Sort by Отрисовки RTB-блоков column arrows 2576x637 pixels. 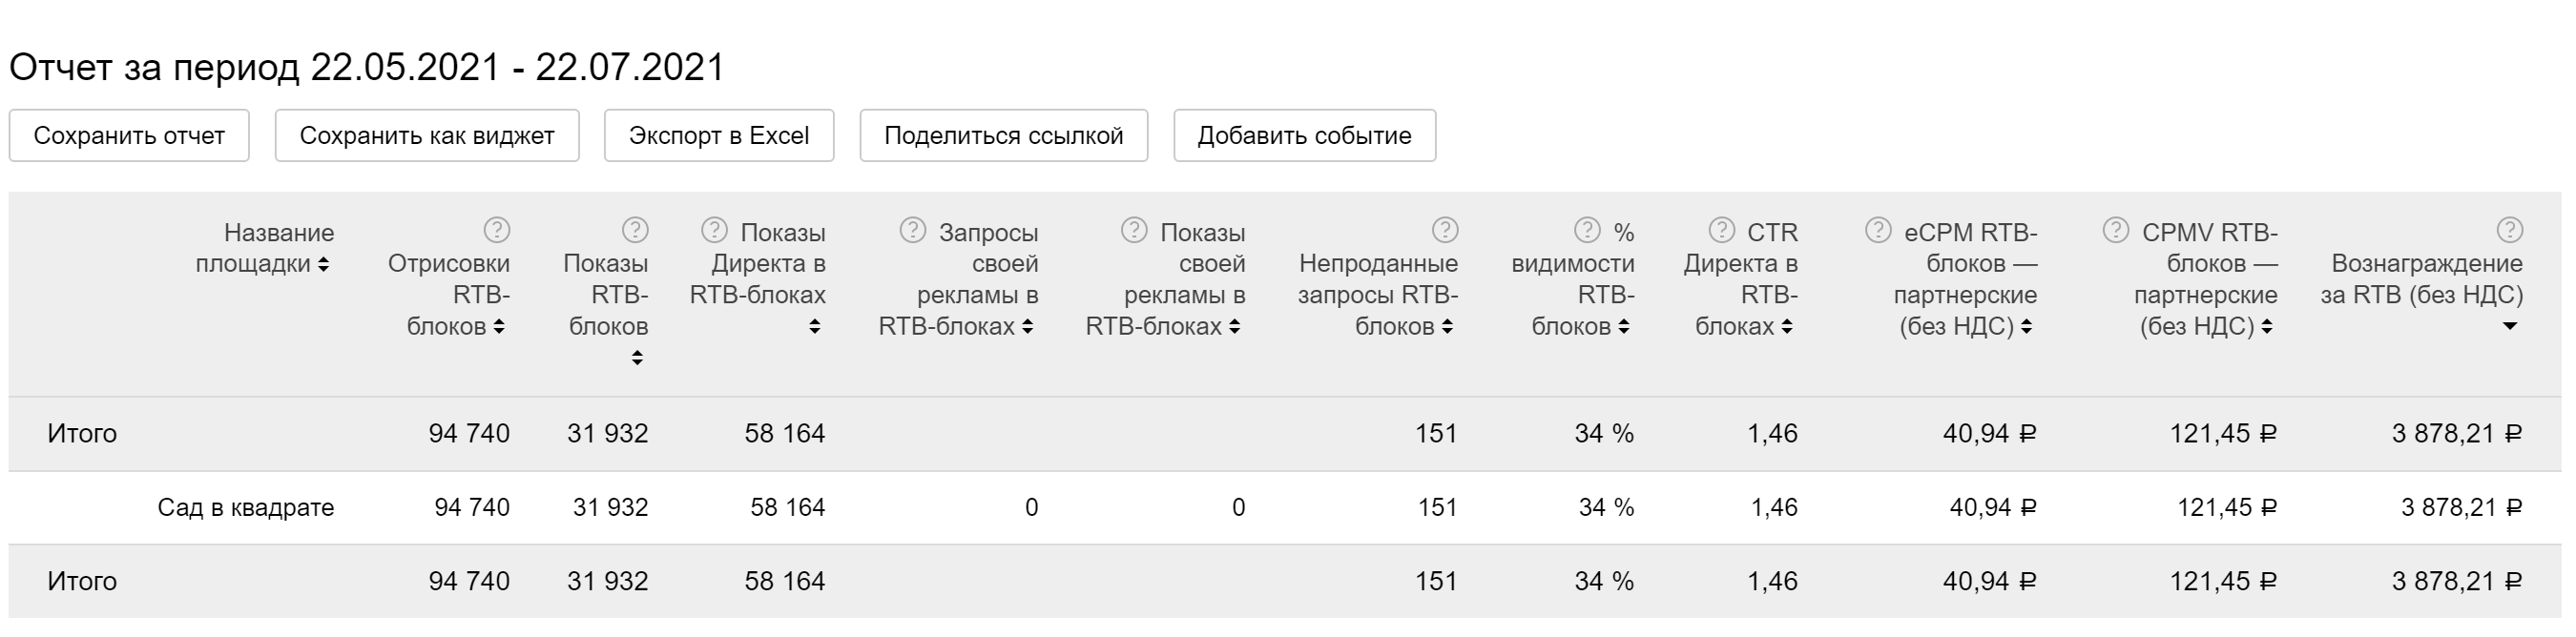tap(499, 327)
